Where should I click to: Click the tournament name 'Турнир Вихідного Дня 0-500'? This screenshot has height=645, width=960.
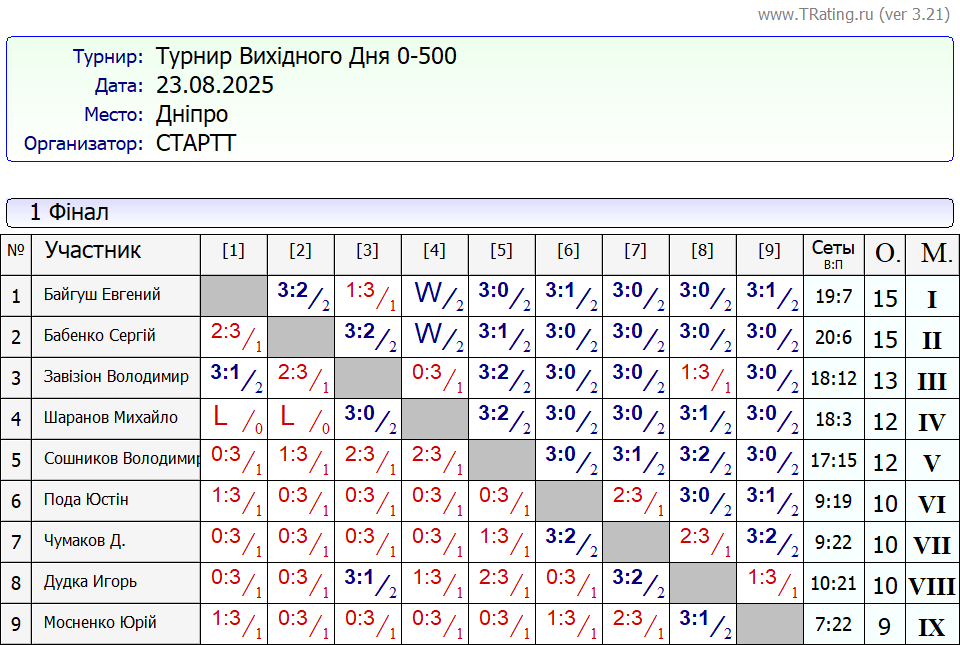(x=306, y=56)
